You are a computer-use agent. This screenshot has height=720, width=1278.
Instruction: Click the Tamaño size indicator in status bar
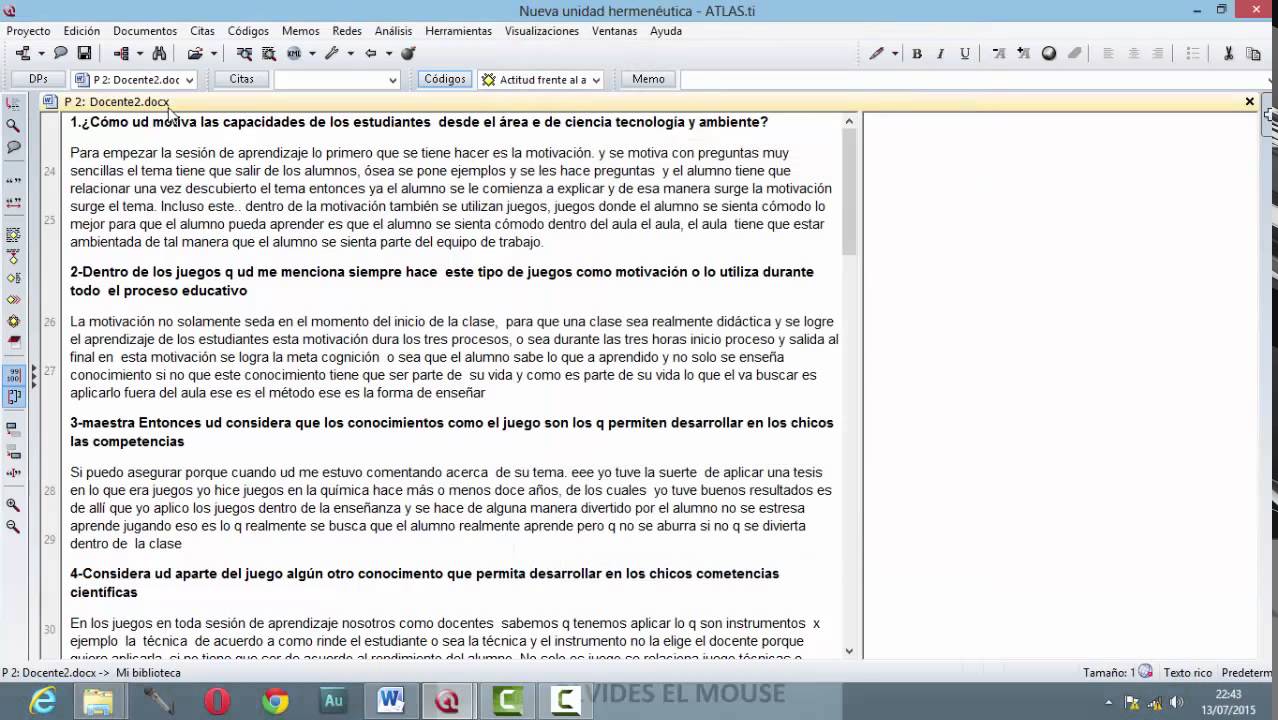(x=1117, y=673)
